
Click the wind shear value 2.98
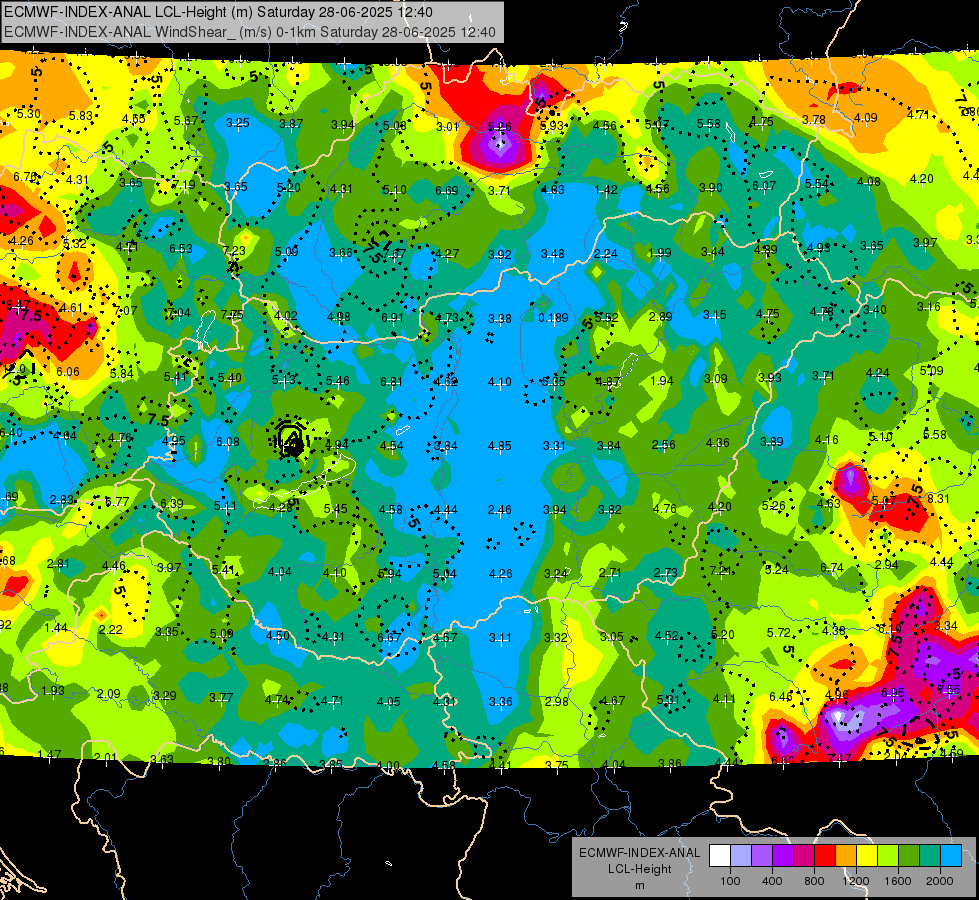(556, 702)
